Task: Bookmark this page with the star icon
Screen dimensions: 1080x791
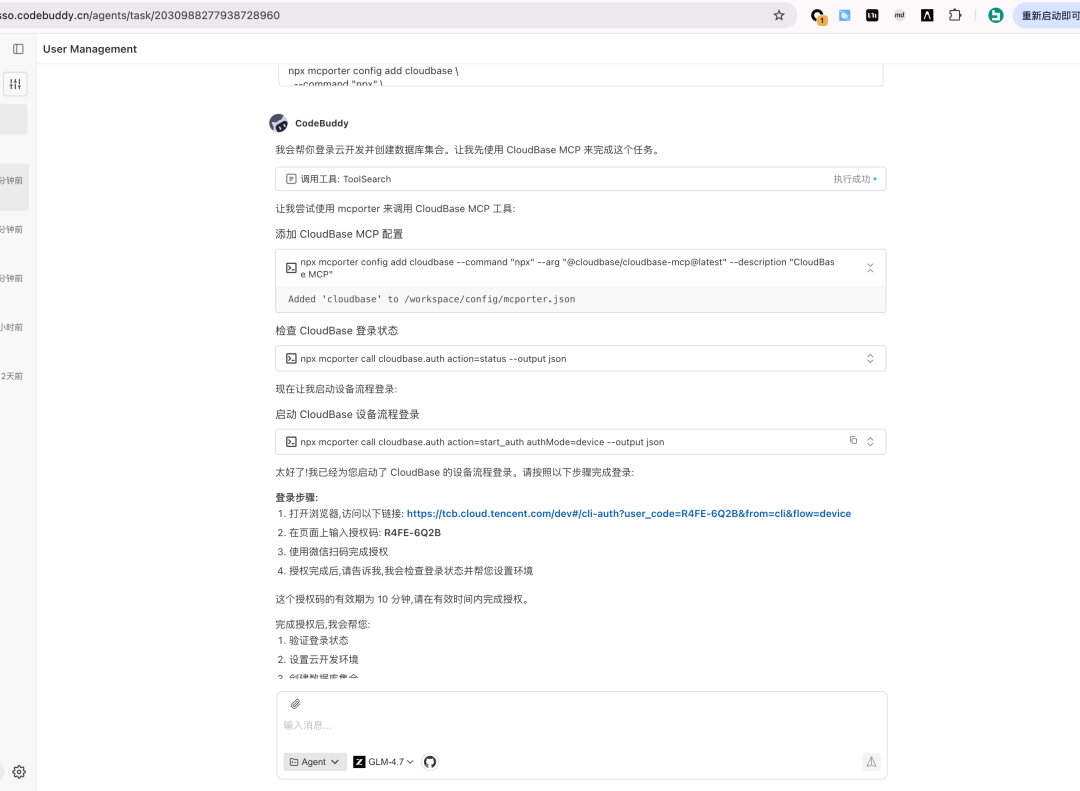Action: [779, 15]
